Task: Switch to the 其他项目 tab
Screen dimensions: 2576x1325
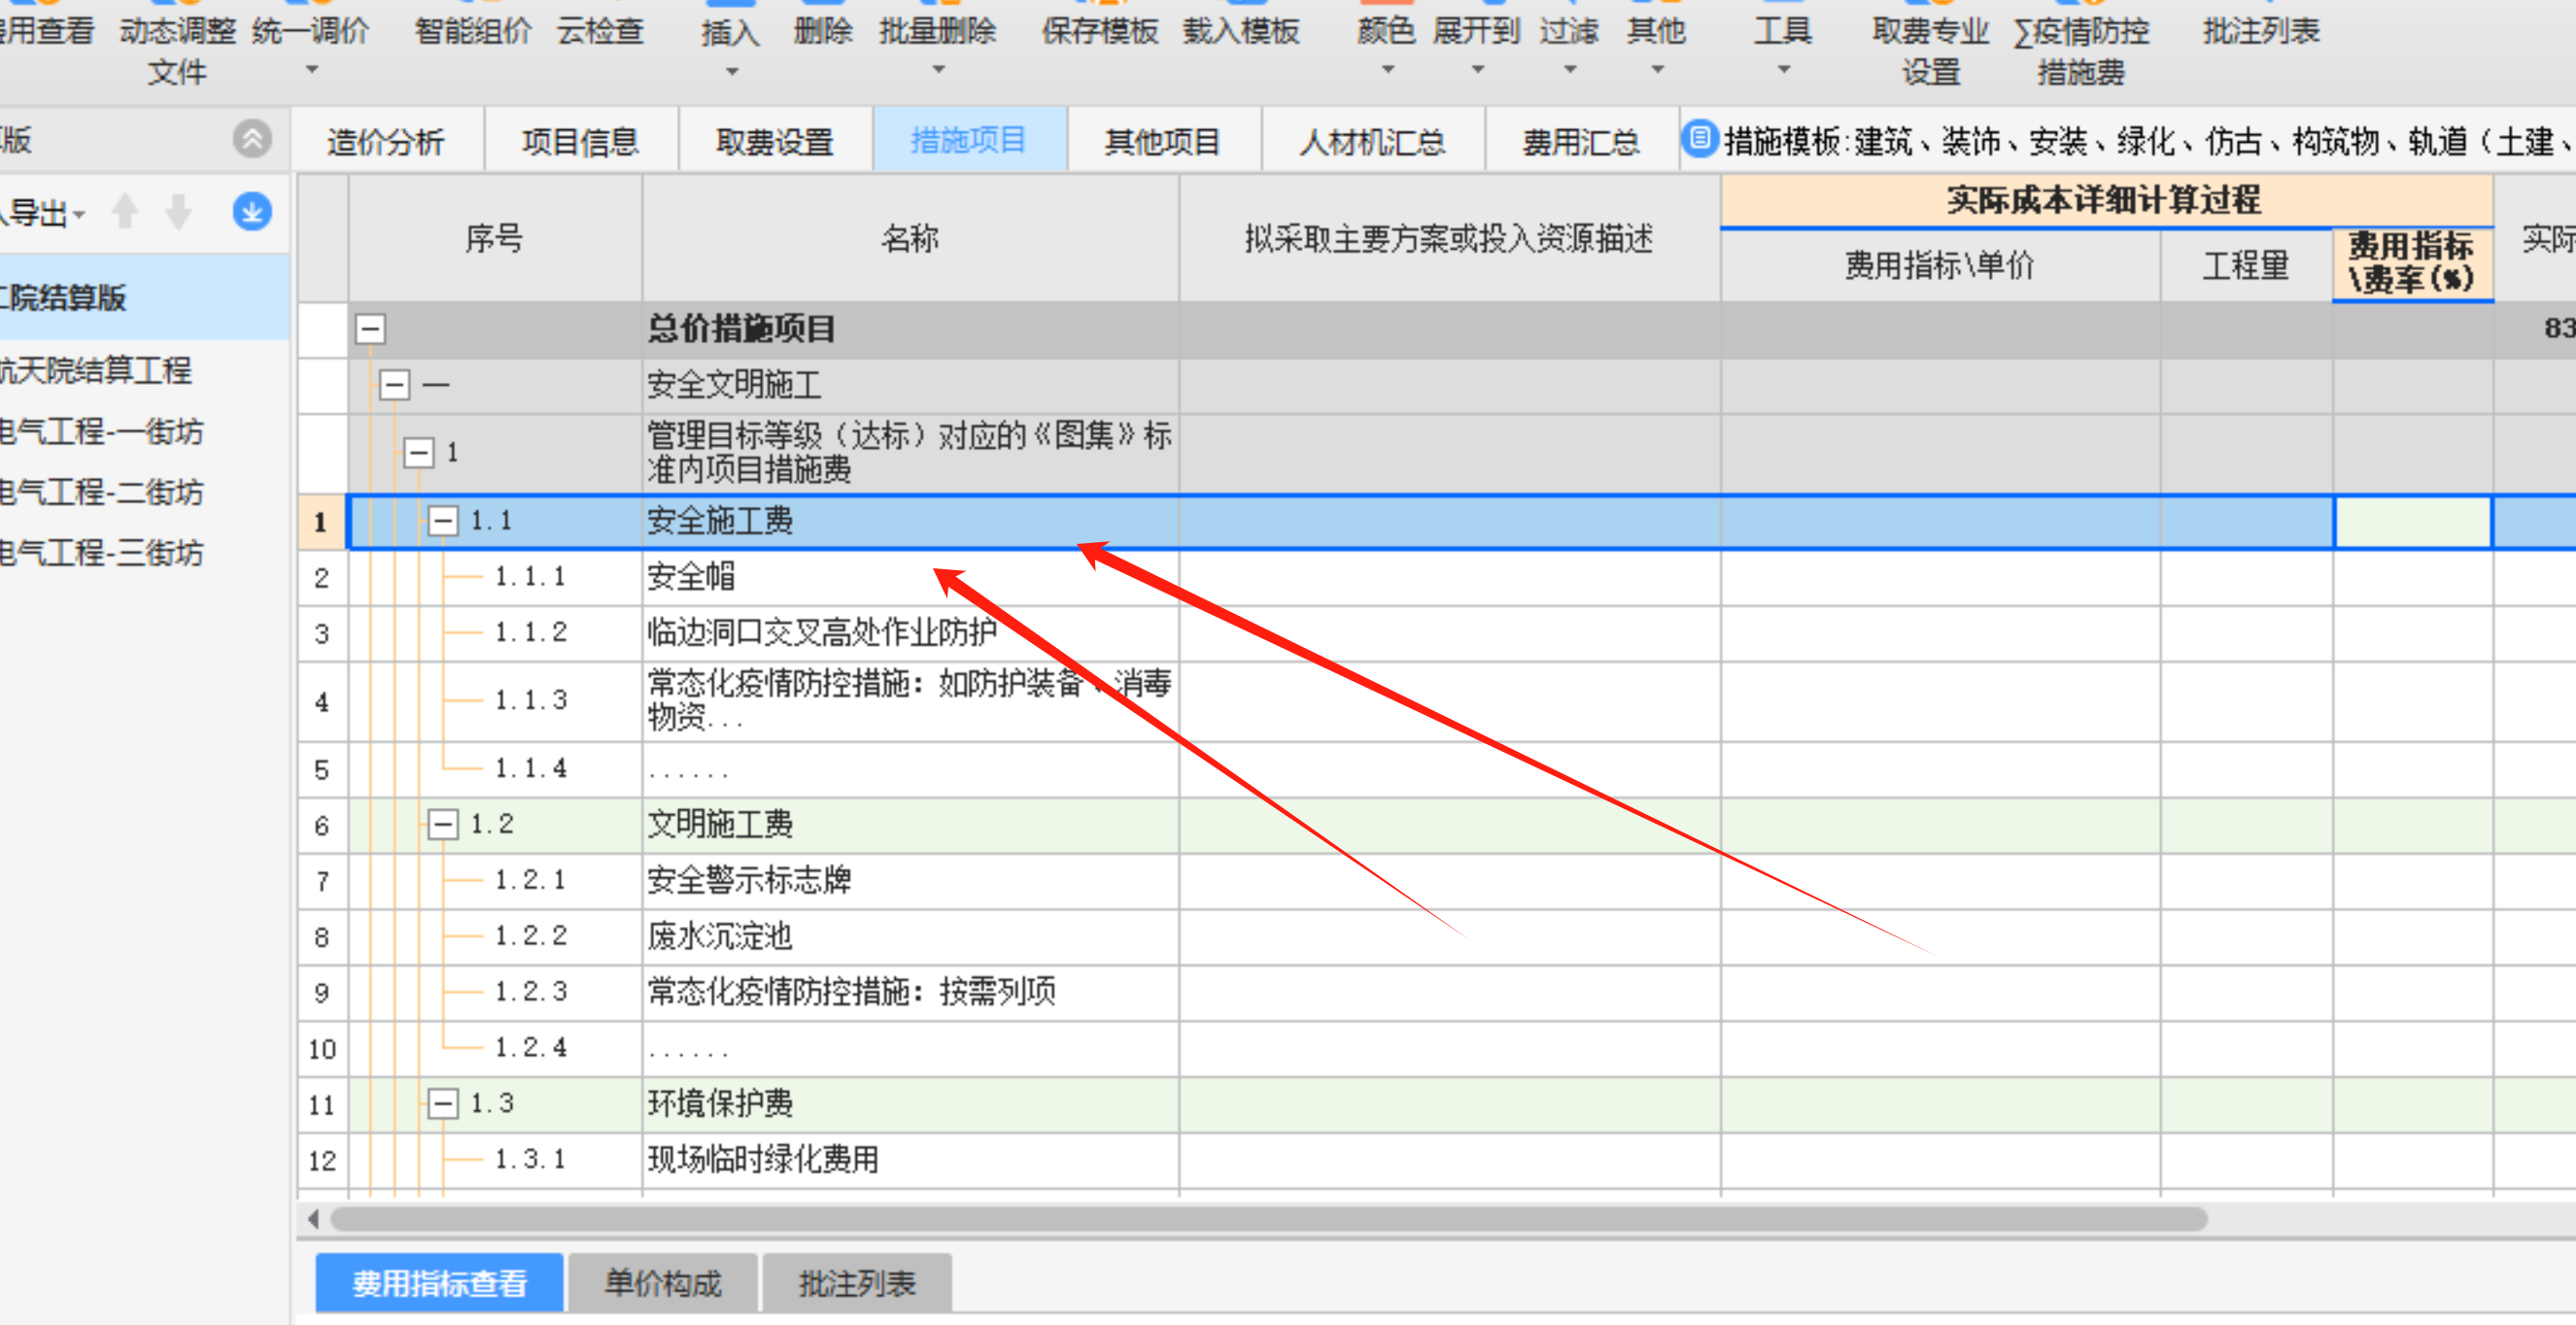Action: point(1163,141)
